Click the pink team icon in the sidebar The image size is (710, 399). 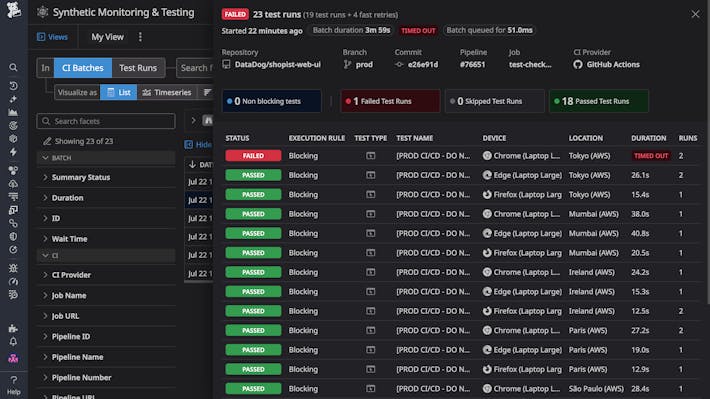point(13,359)
